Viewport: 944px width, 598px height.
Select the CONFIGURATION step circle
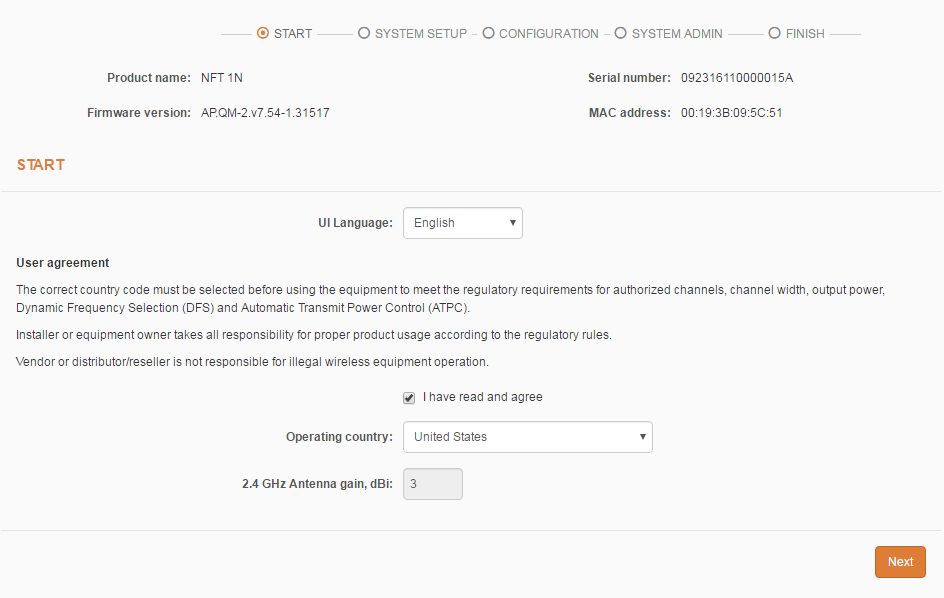[488, 33]
